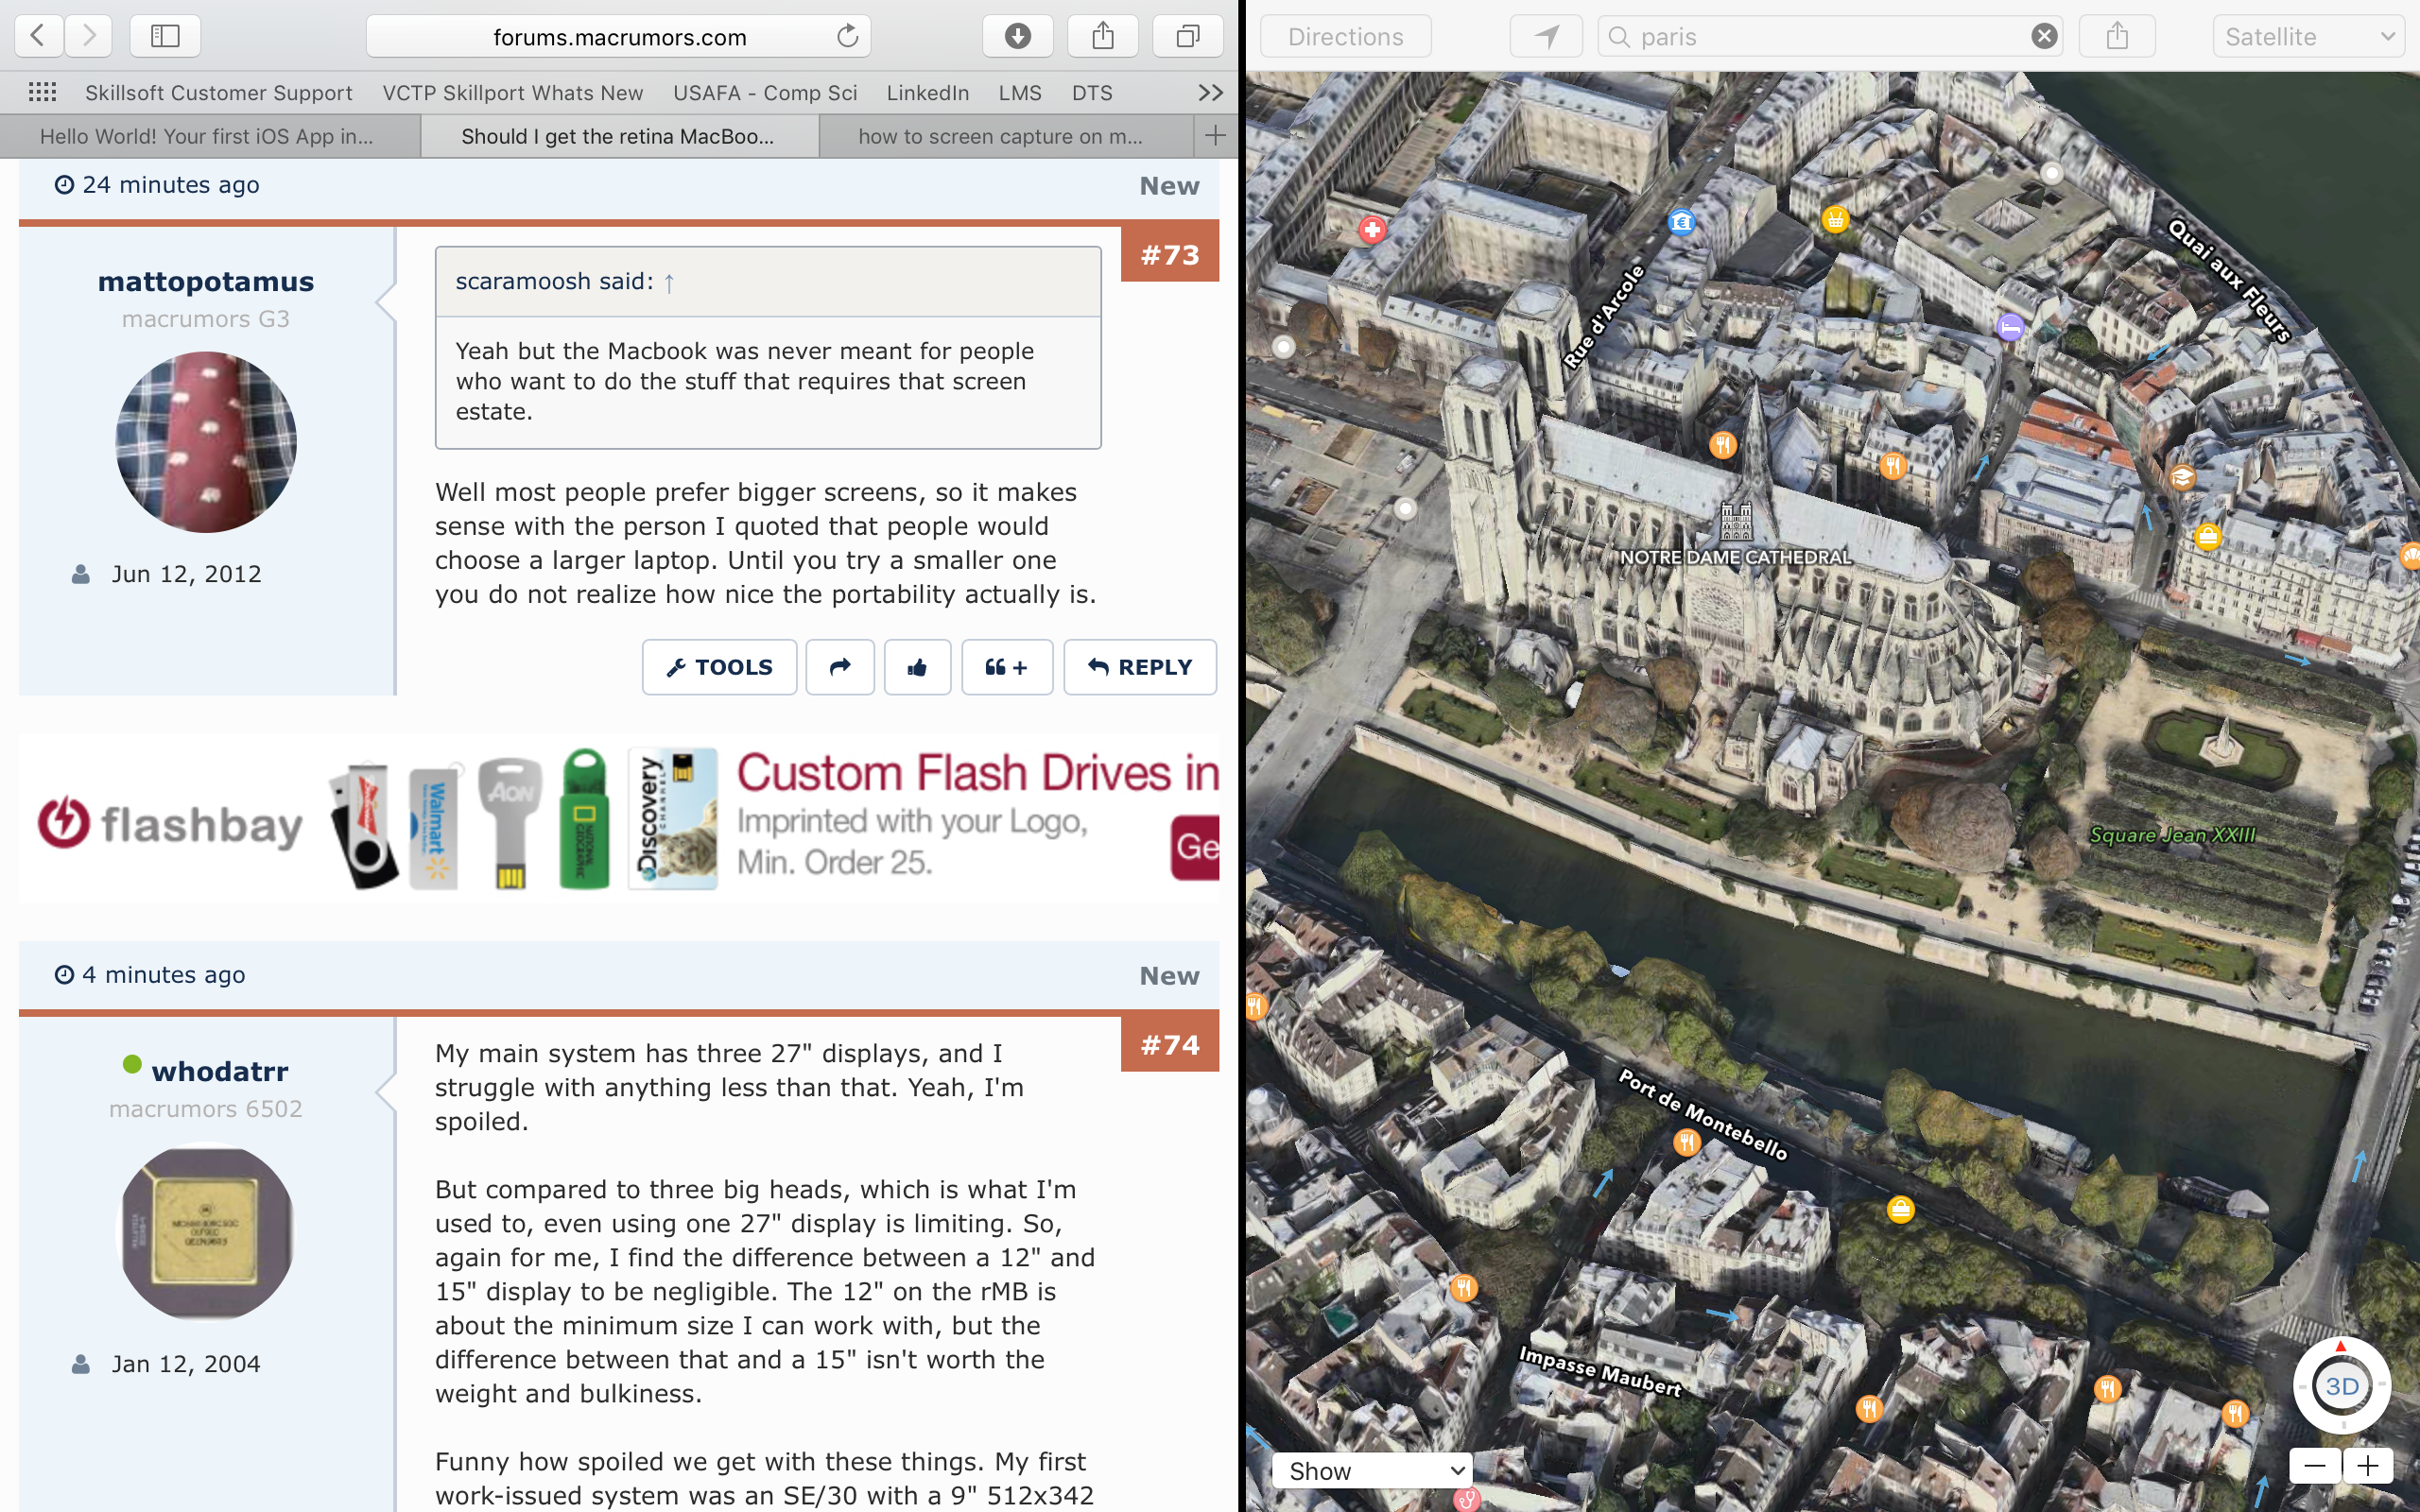The height and width of the screenshot is (1512, 2420).
Task: Open the LinkedIn bookmark
Action: tap(927, 92)
